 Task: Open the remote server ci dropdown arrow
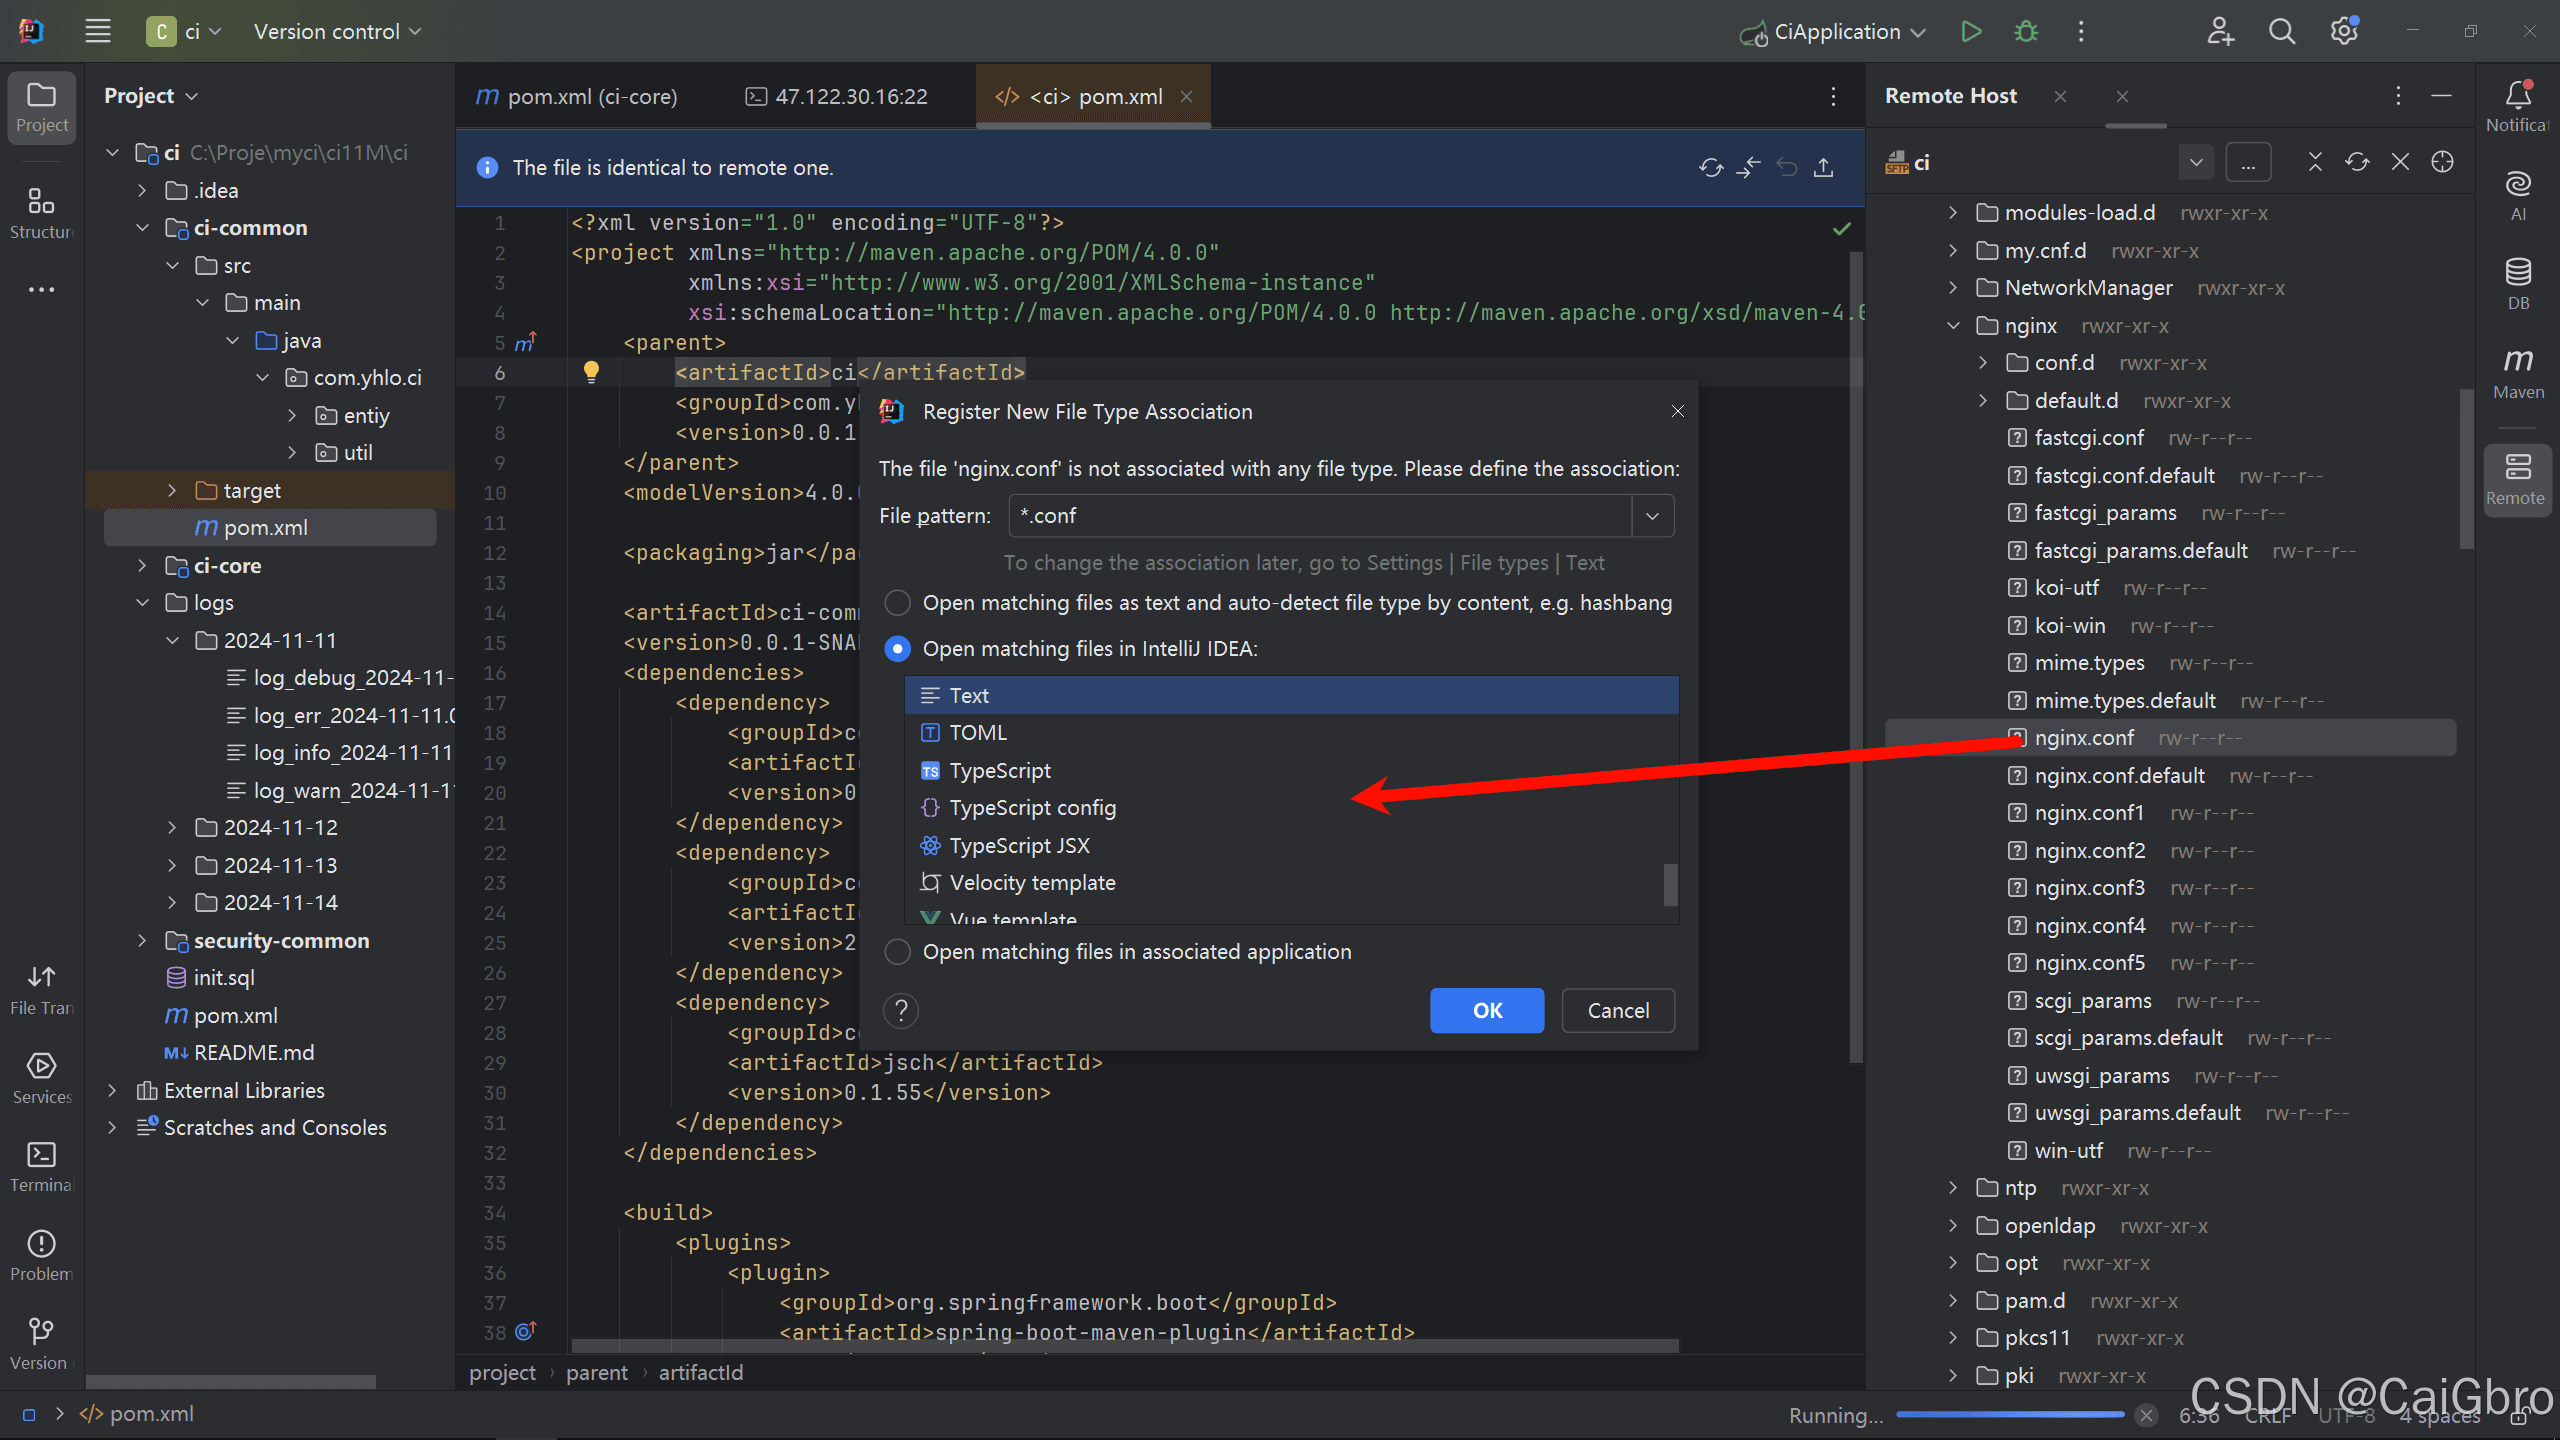pos(2196,162)
